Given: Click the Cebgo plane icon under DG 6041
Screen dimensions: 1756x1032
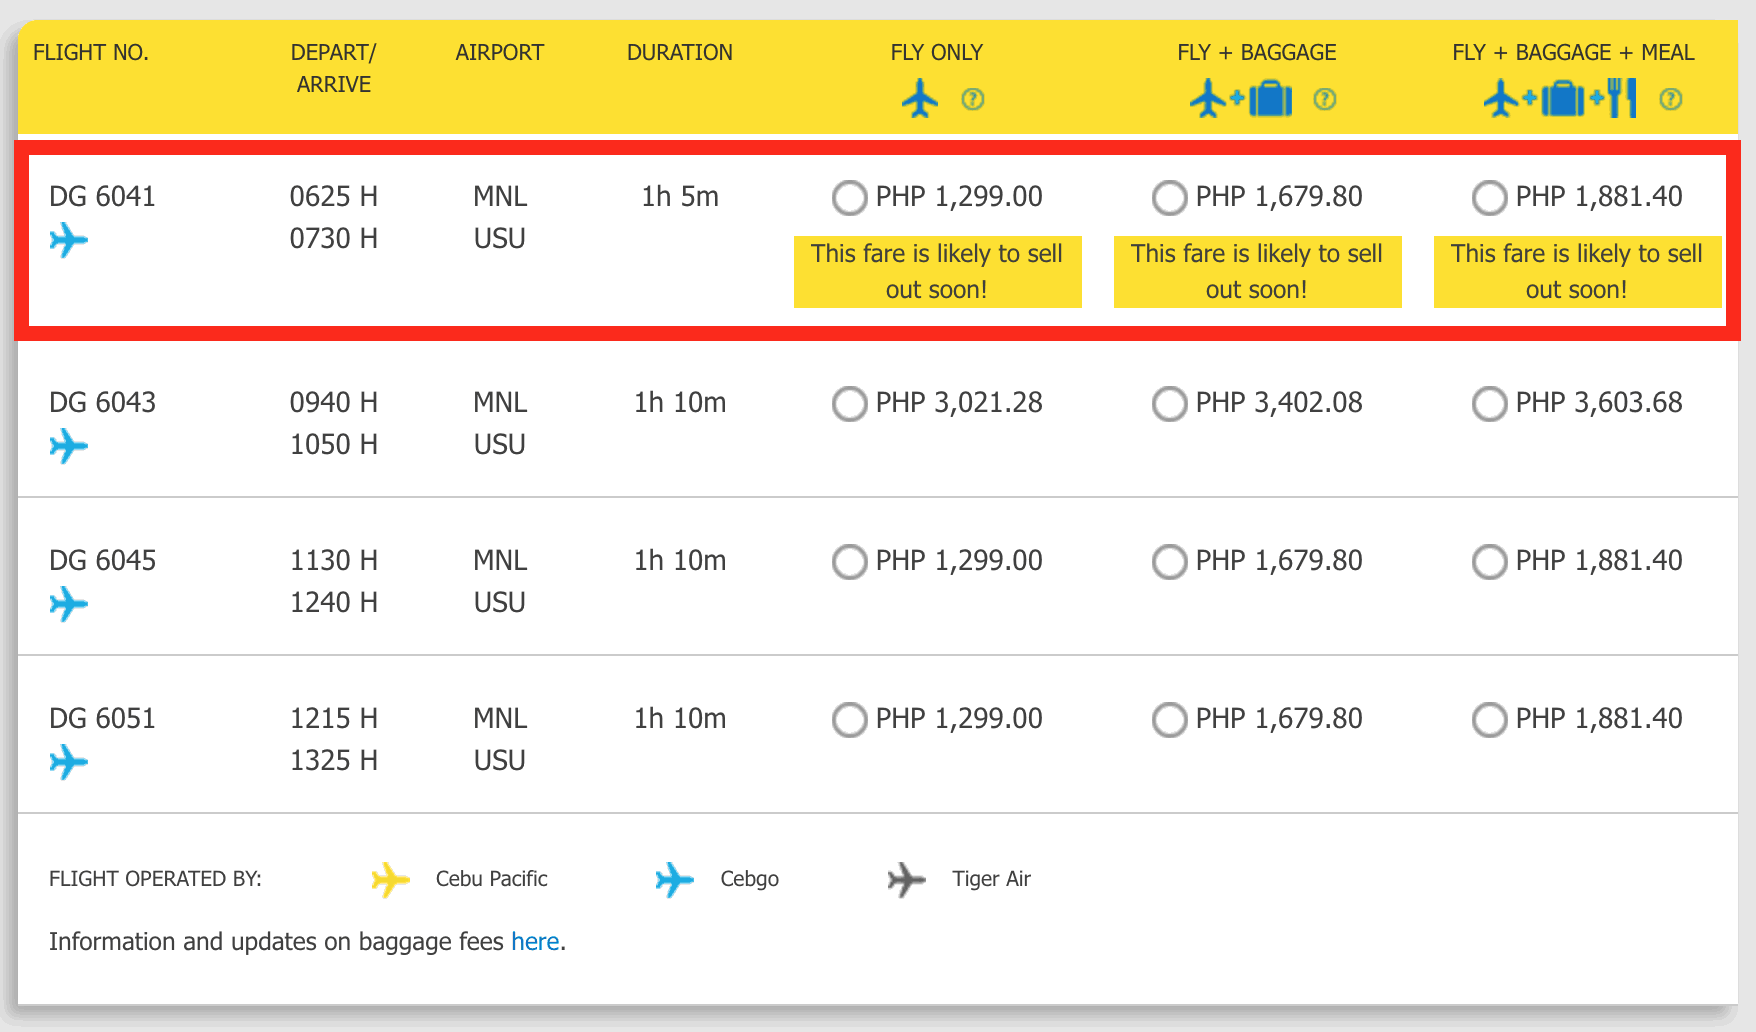Looking at the screenshot, I should [69, 240].
